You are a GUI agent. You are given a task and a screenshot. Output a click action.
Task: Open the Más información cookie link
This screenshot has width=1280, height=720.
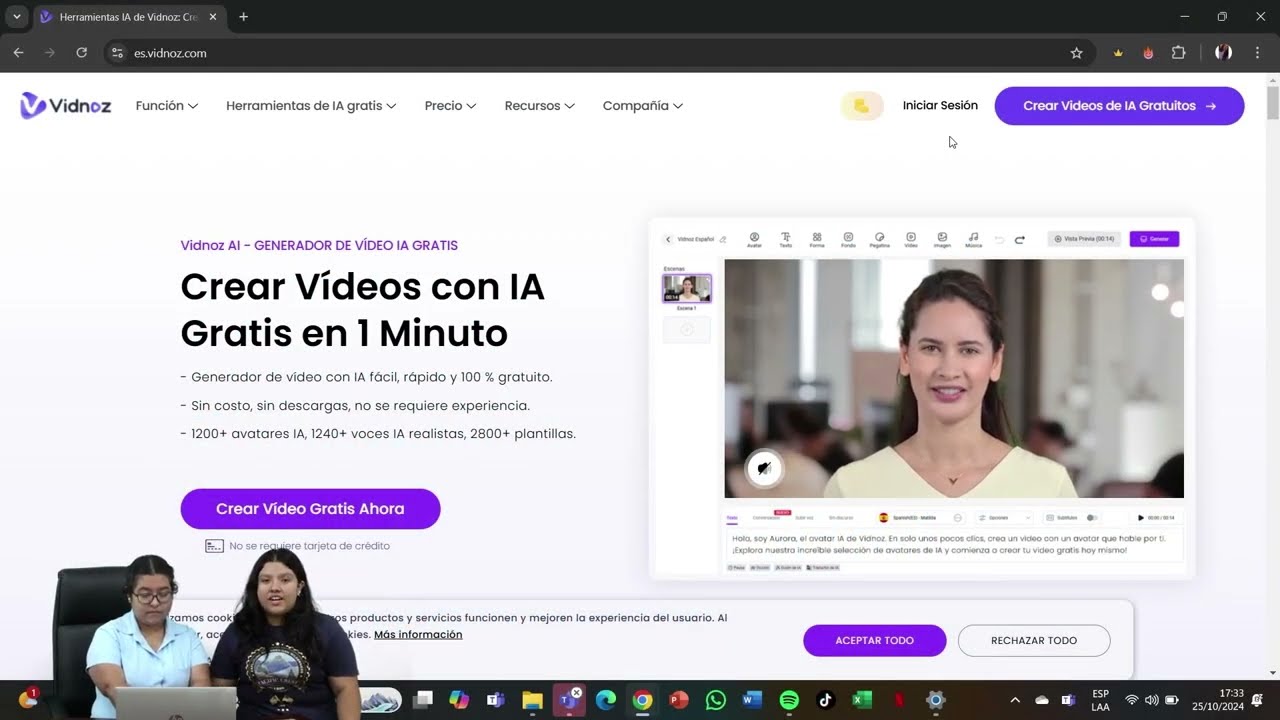click(418, 635)
